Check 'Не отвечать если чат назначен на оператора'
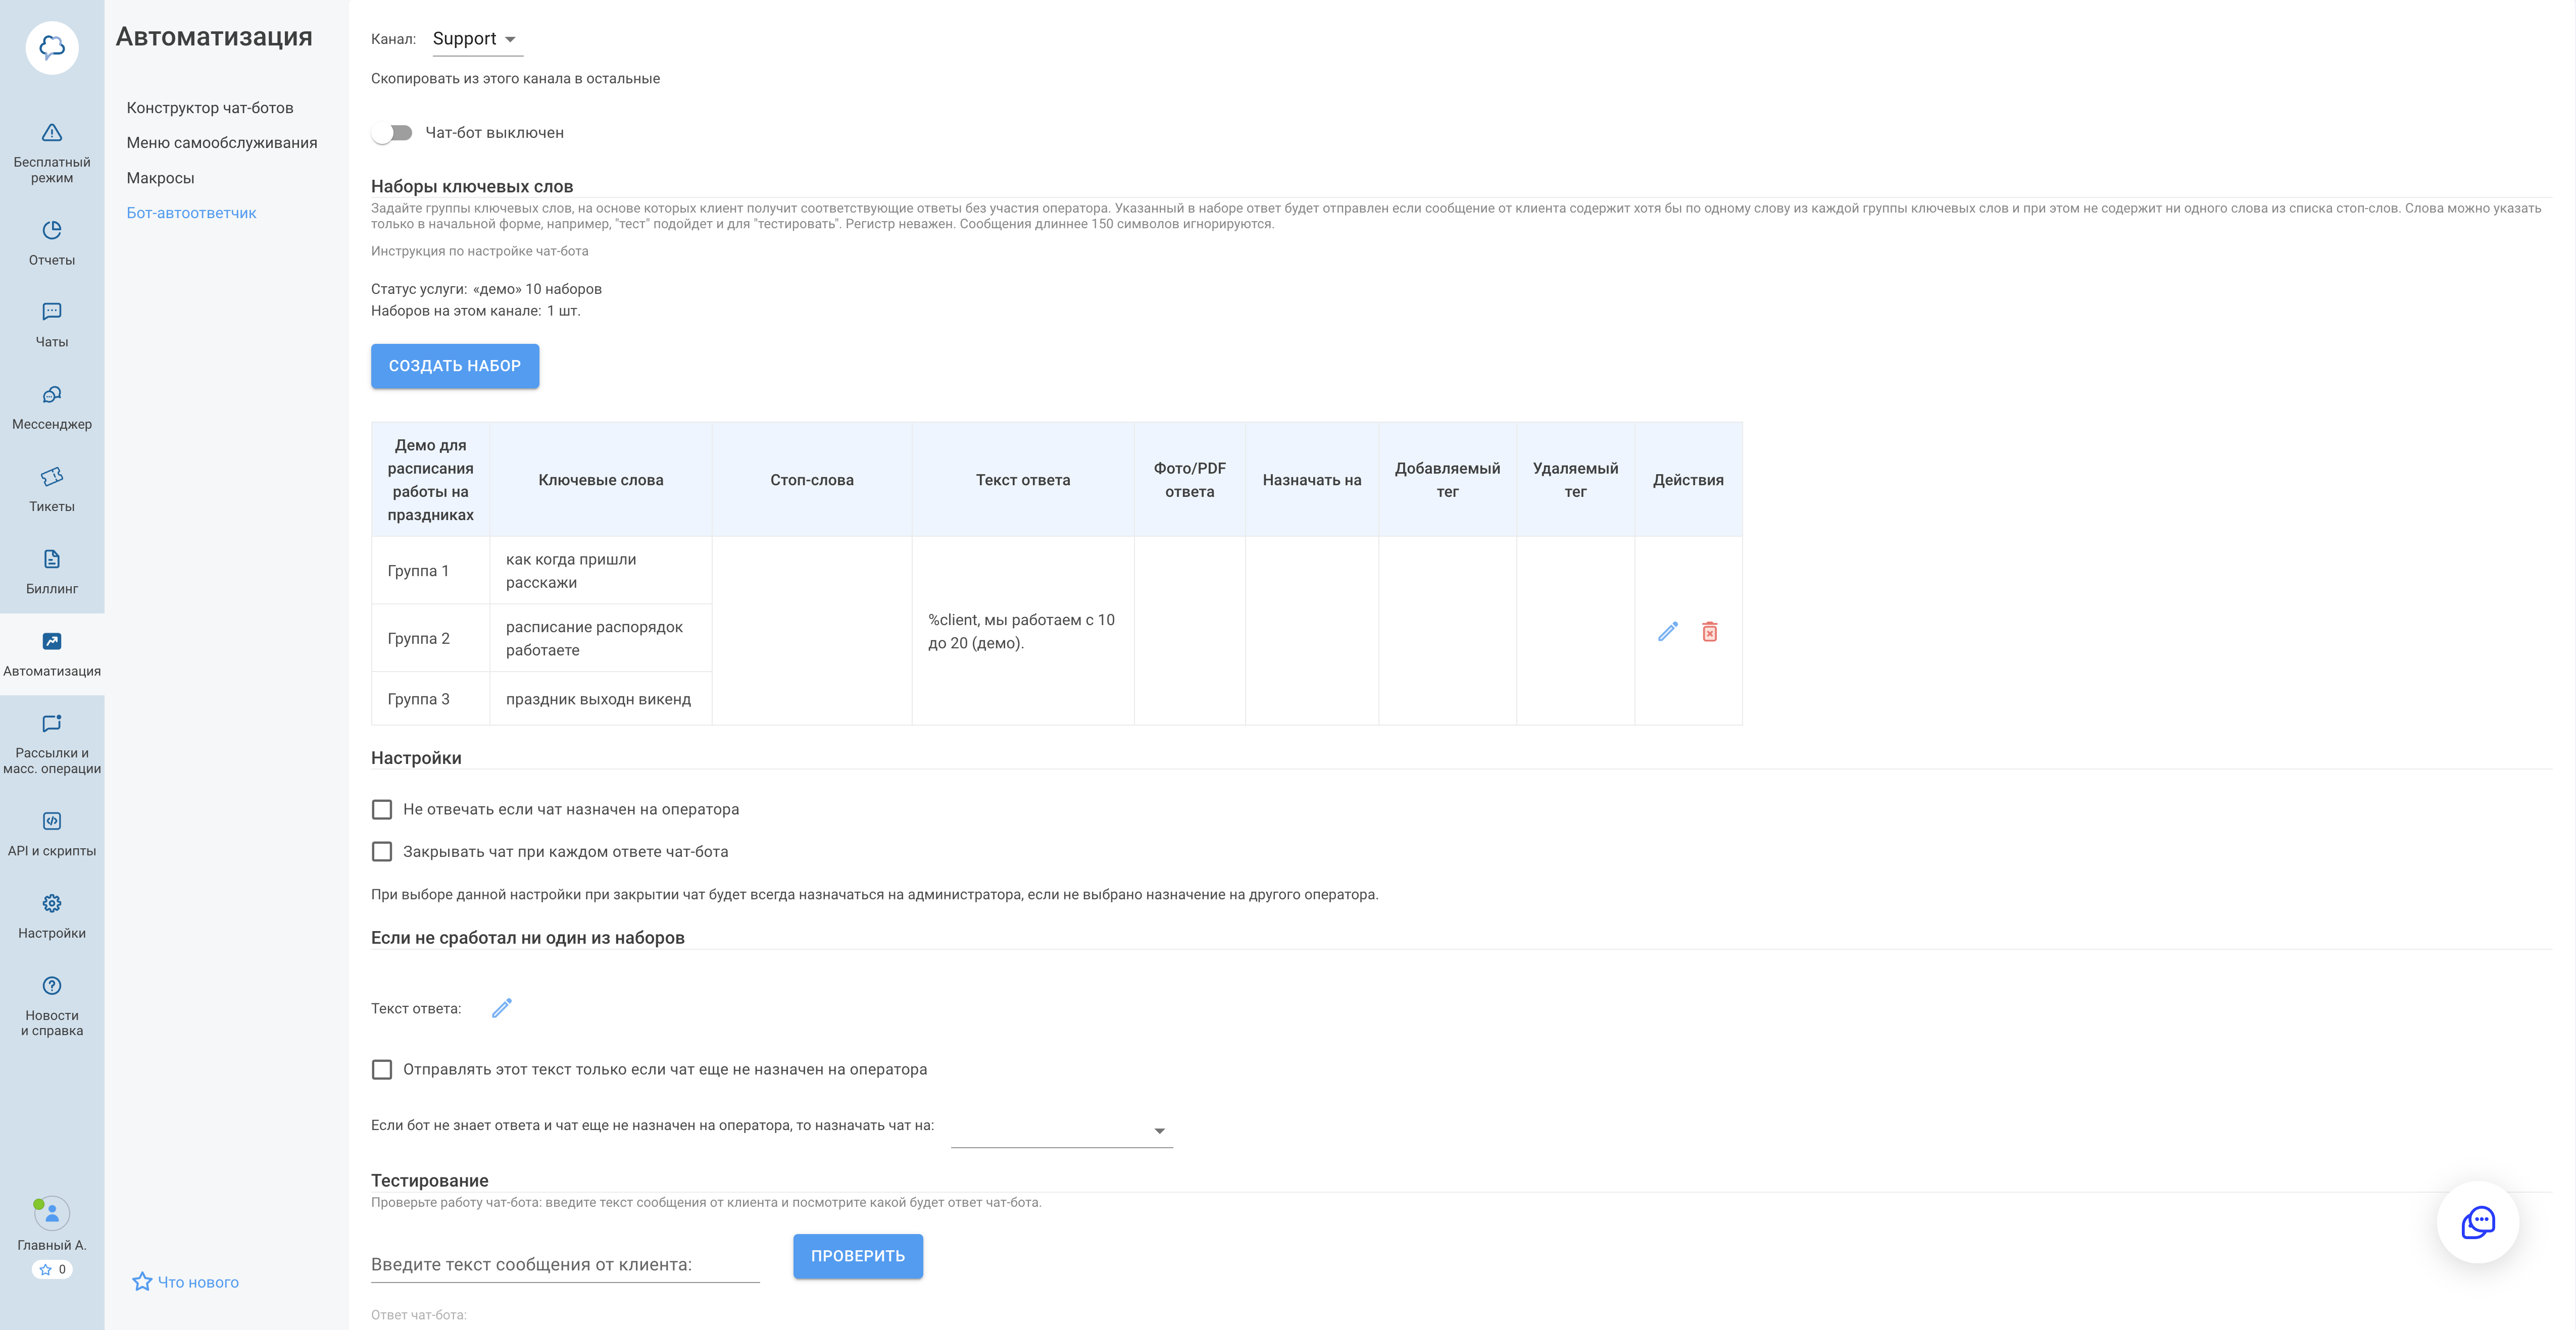The width and height of the screenshot is (2576, 1330). (x=381, y=810)
